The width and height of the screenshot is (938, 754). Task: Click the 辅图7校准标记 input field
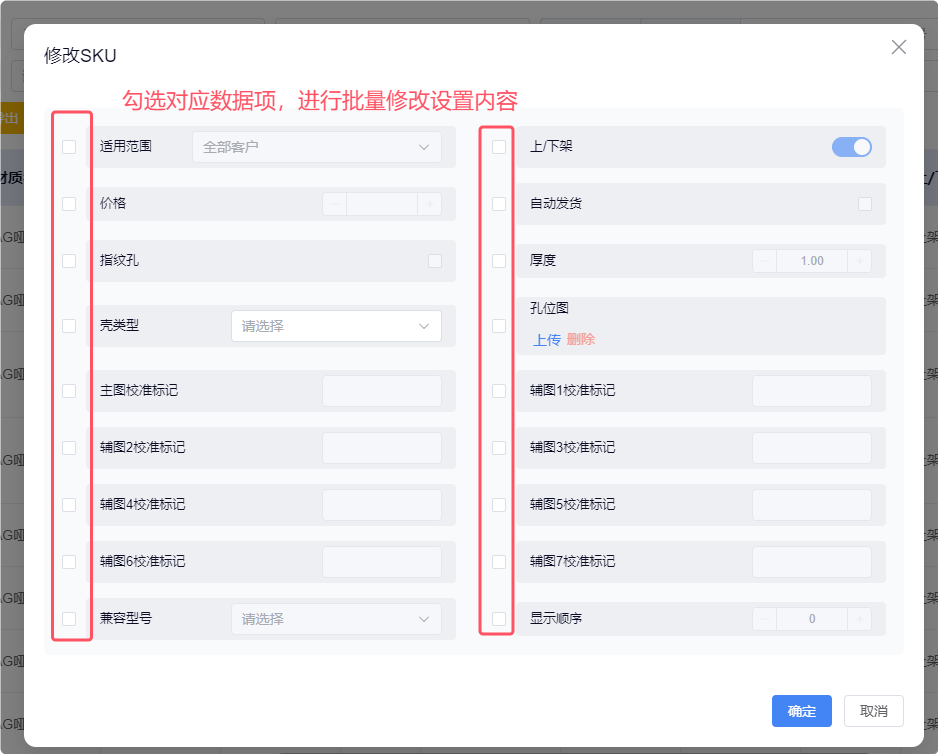point(812,562)
